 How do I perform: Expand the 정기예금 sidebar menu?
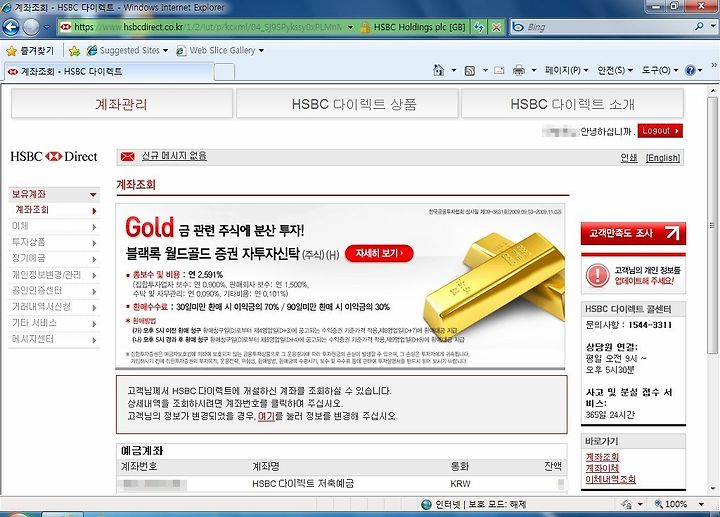(x=54, y=258)
